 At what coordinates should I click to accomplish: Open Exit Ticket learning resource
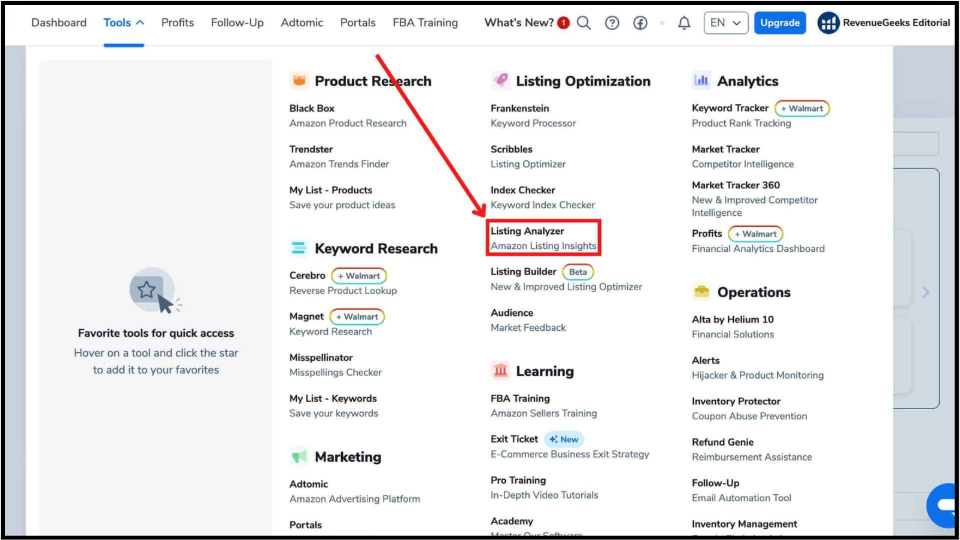click(x=514, y=439)
